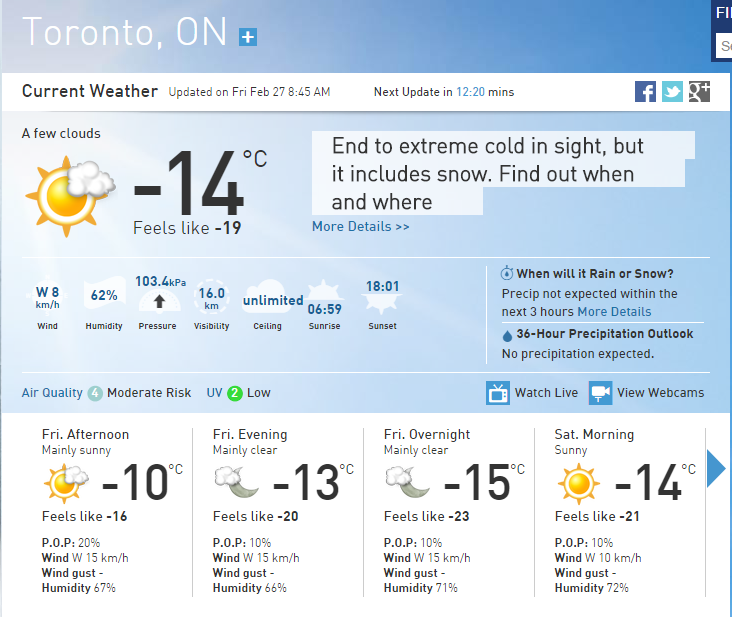Click the 36-Hour Precipitation Outlook heading
Viewport: 732px width, 617px height.
(604, 334)
